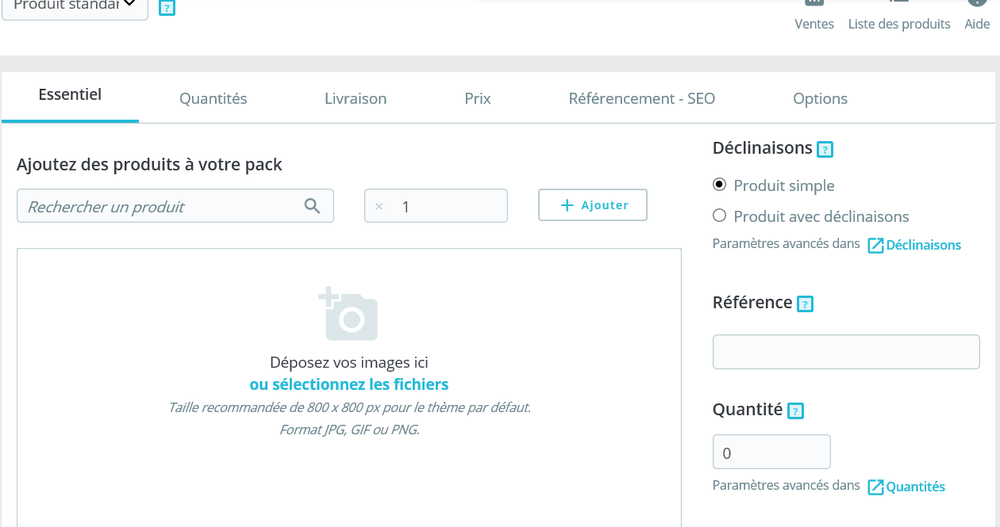
Task: Open the Livraison tab
Action: click(355, 99)
